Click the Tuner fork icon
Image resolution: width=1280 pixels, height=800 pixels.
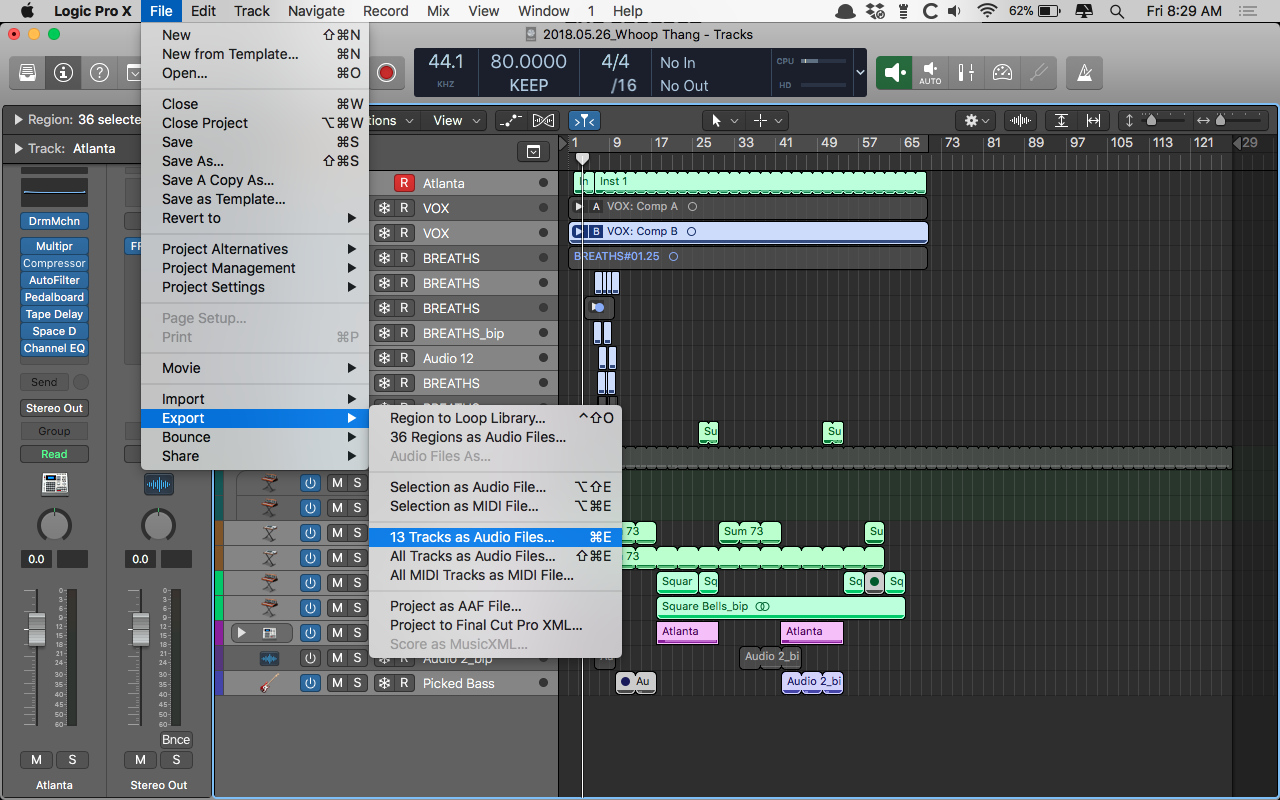pyautogui.click(x=1038, y=73)
